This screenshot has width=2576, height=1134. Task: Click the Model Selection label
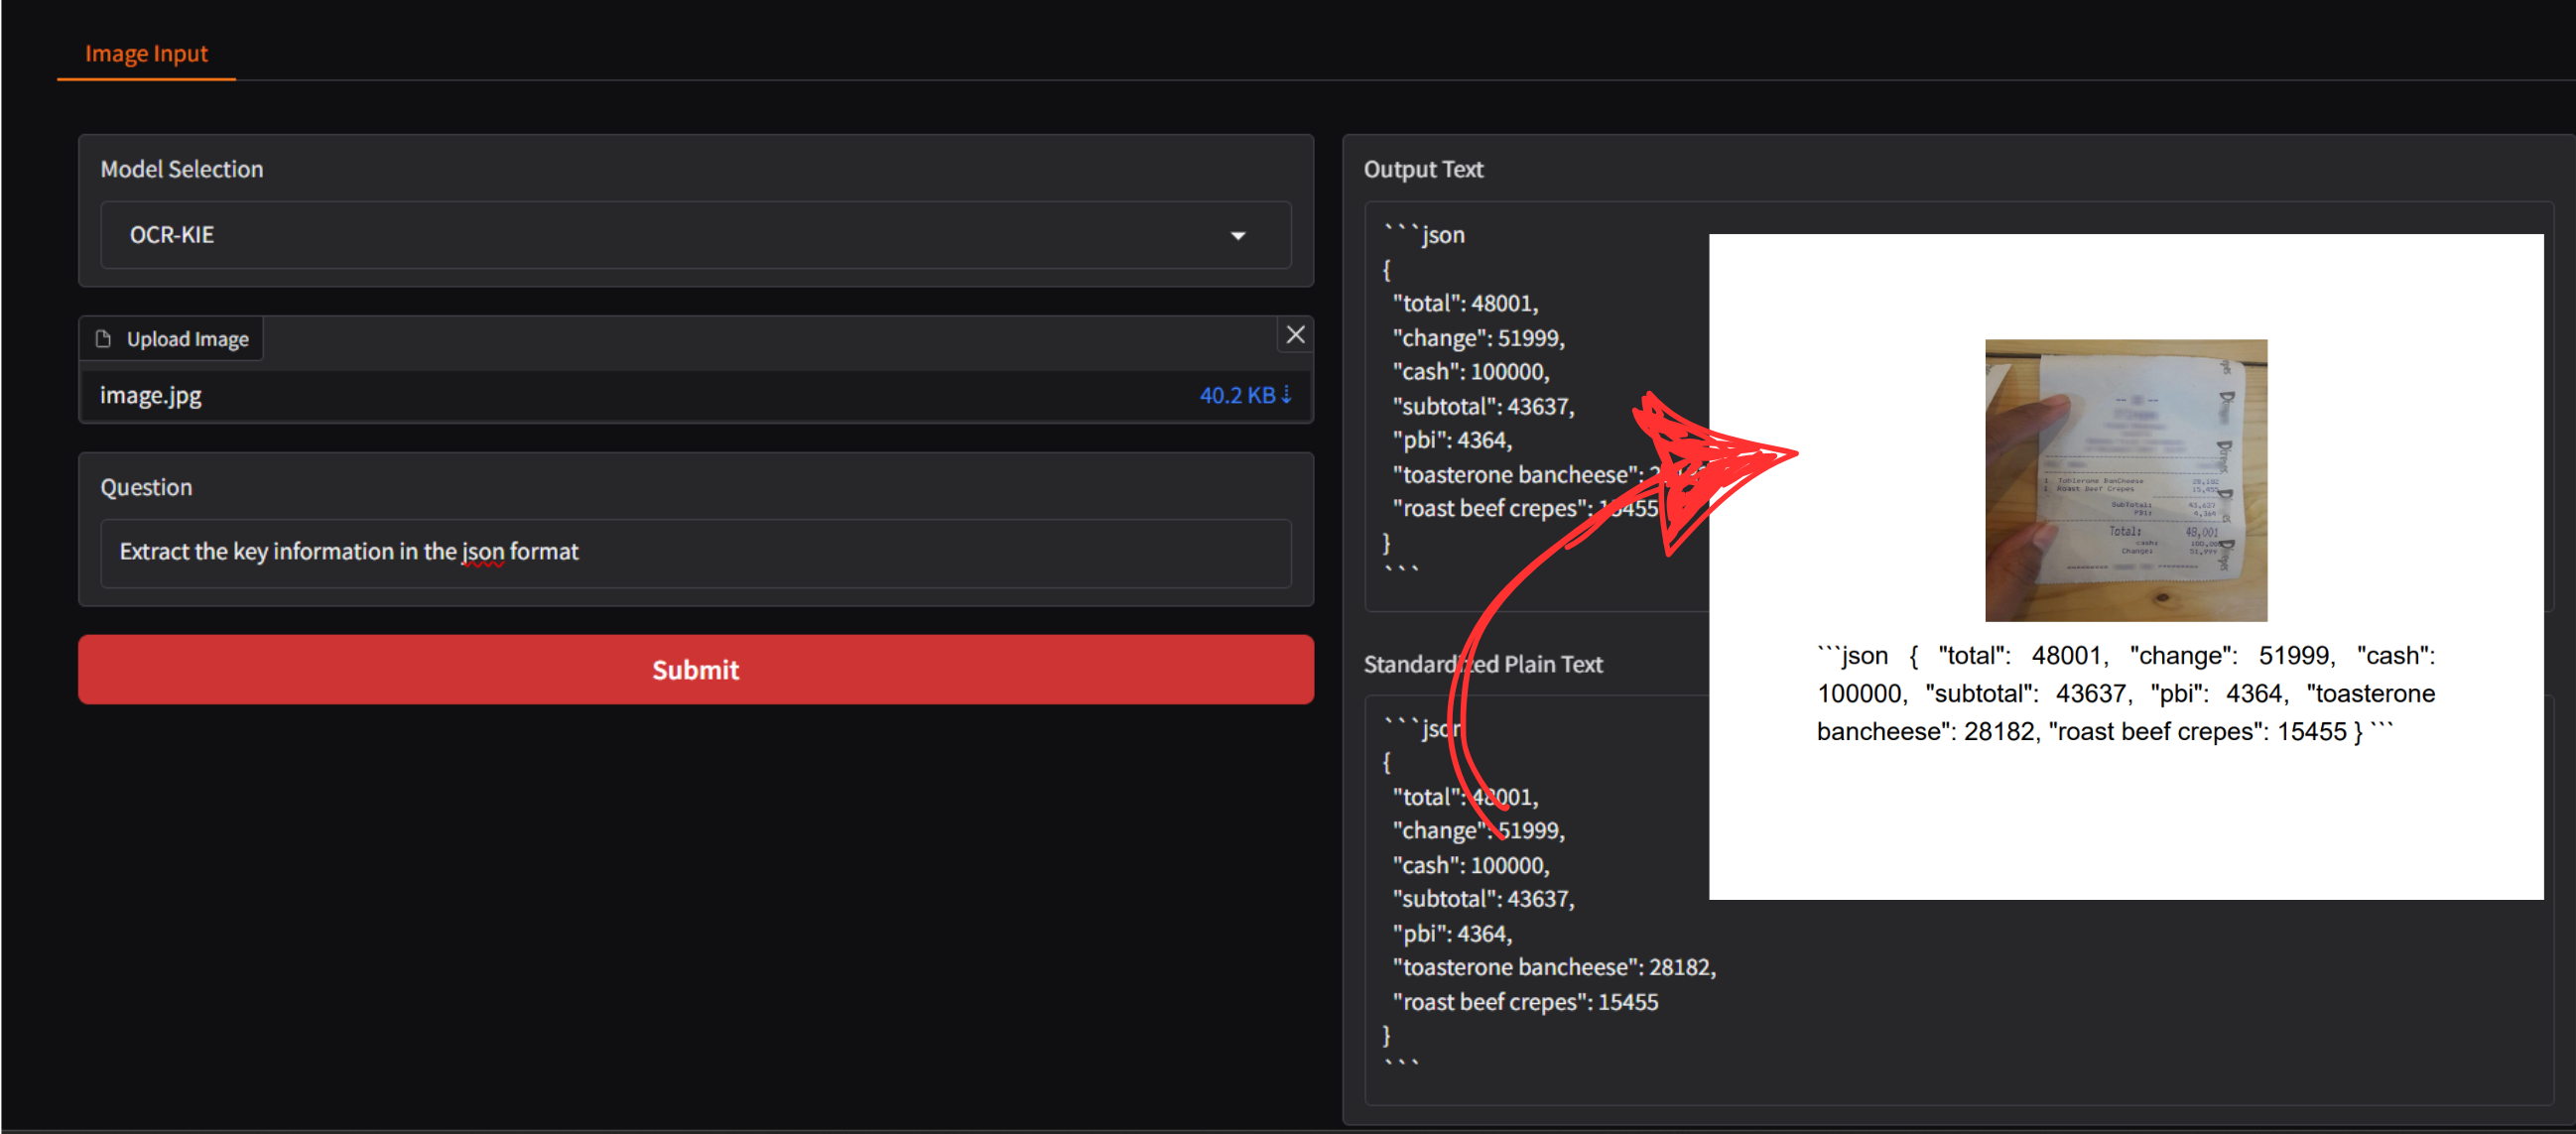point(182,169)
